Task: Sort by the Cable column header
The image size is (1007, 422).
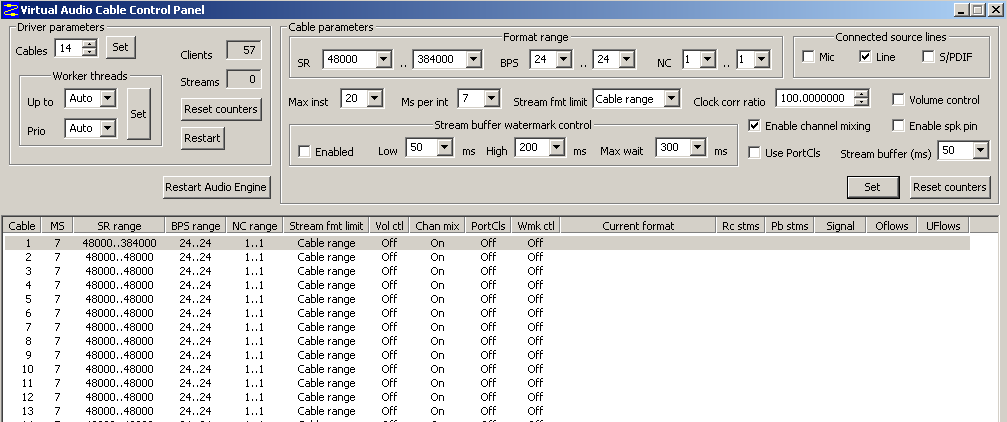Action: tap(22, 225)
